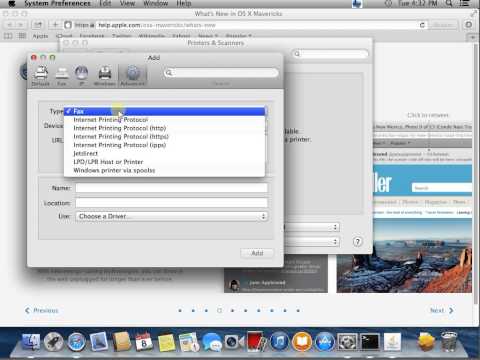Choose Windows printer via spoolss type
Viewport: 480px width, 360px height.
pos(165,170)
